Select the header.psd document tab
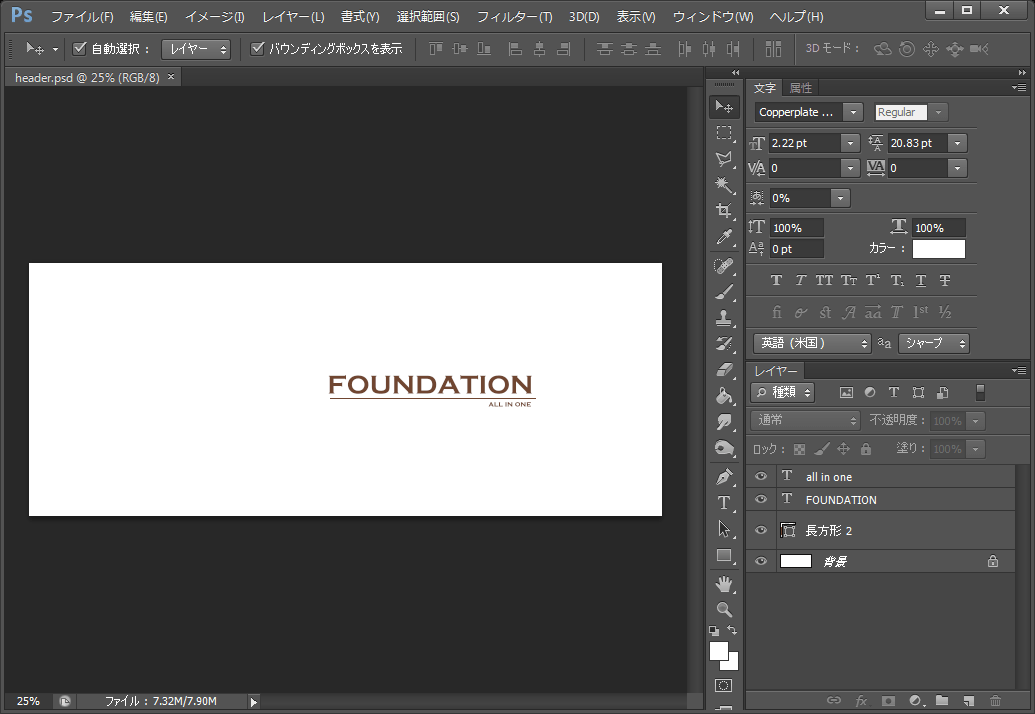This screenshot has width=1035, height=714. [x=87, y=77]
